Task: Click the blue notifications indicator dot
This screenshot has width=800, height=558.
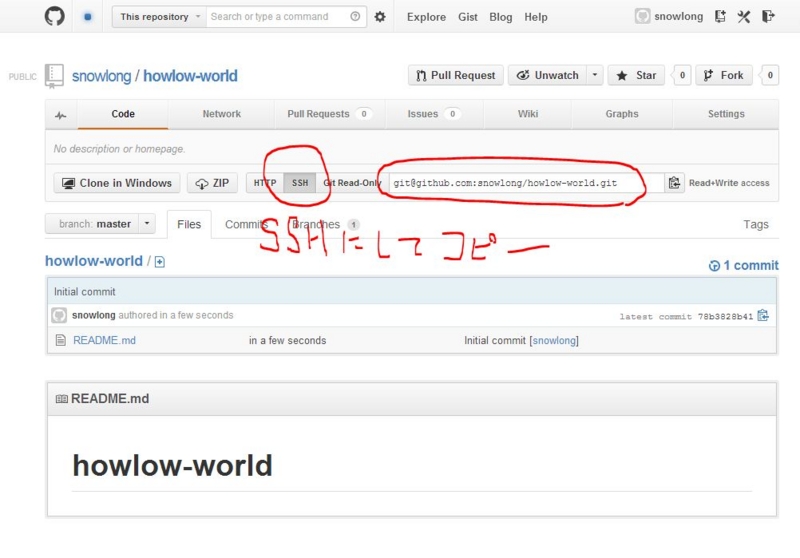Action: 88,17
